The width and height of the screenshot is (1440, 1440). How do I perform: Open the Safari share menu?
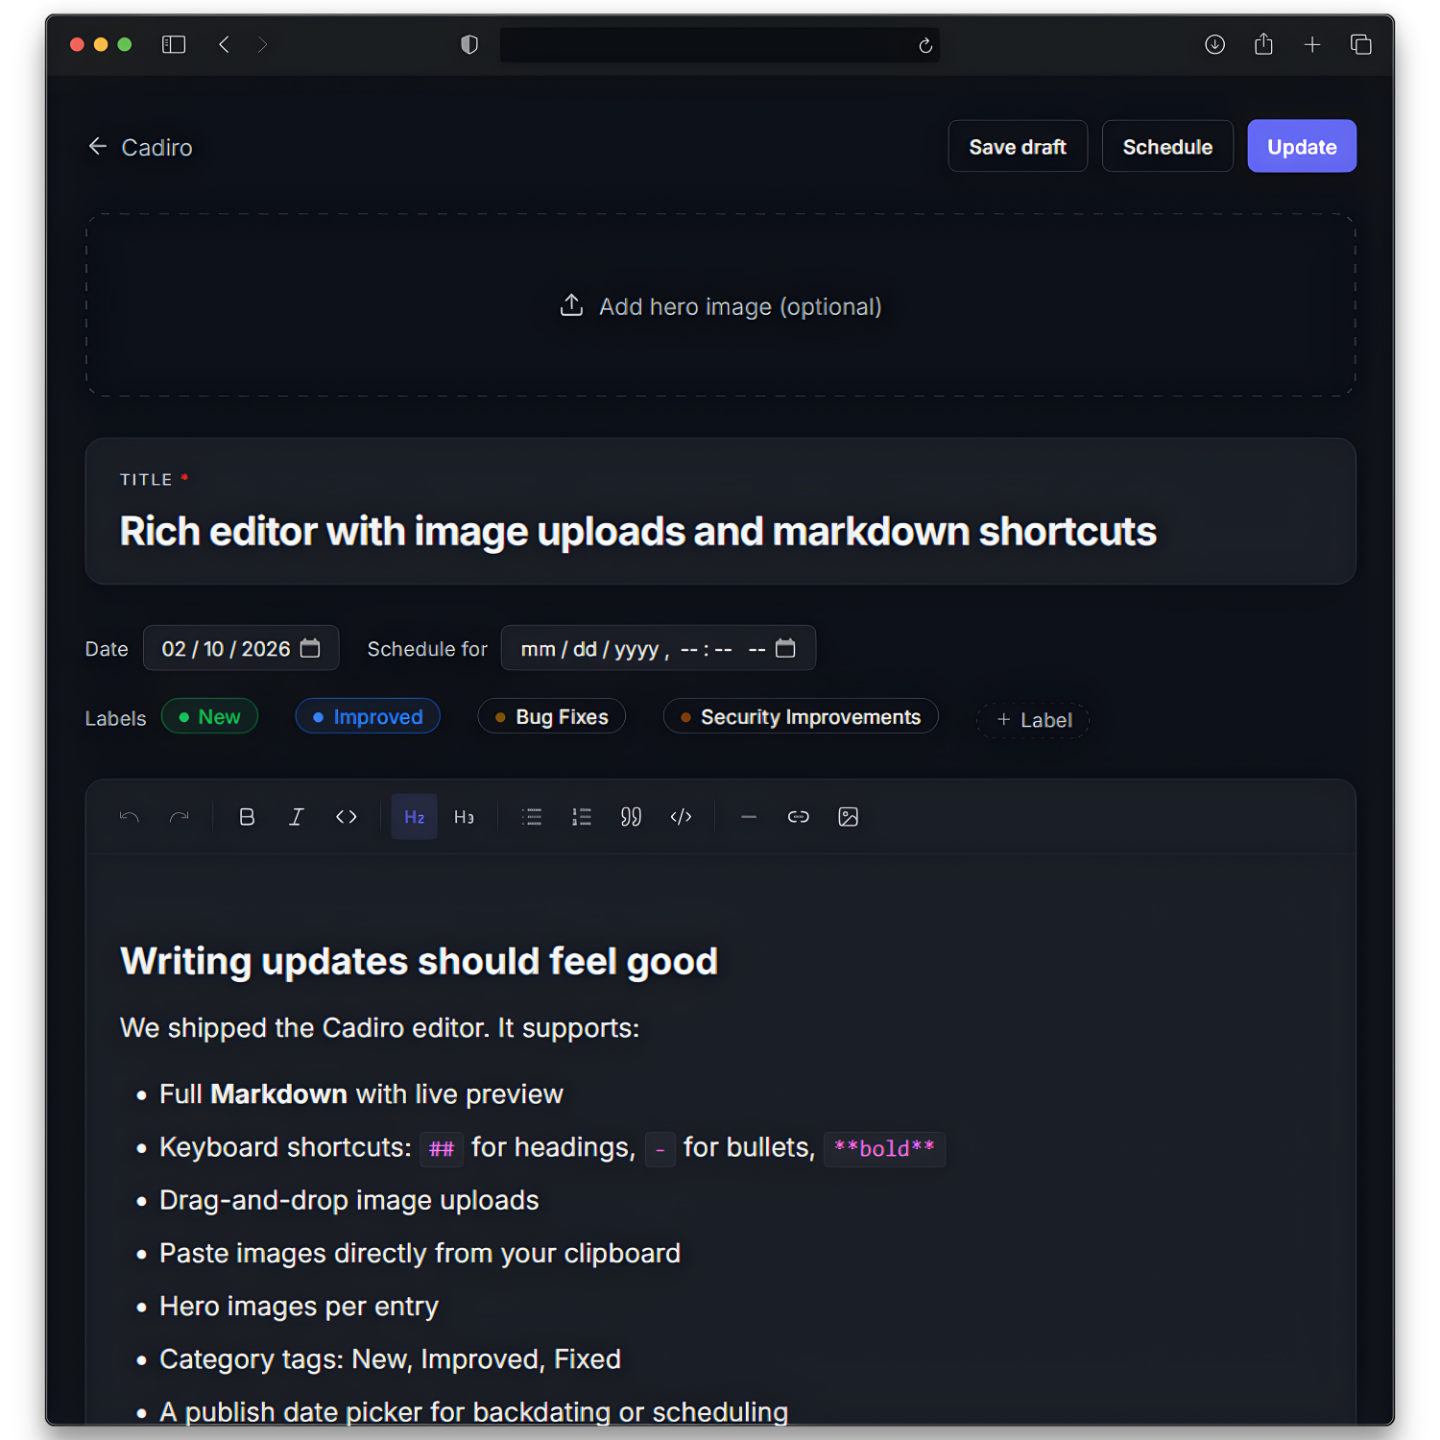[1263, 44]
